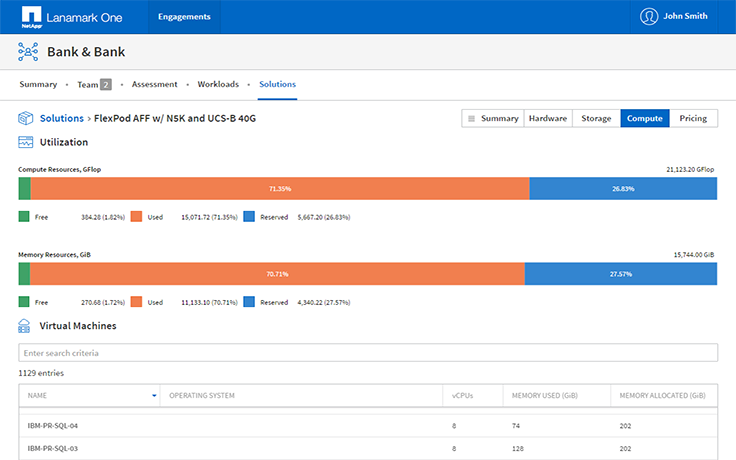Click the Utilization server icon
Viewport: 736px width, 460px height.
(x=27, y=143)
